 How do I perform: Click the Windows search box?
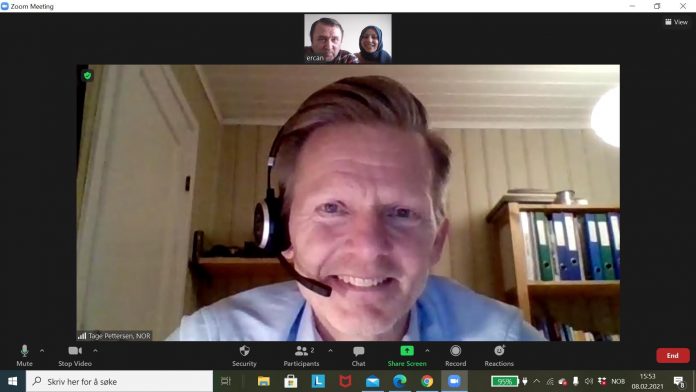[120, 381]
